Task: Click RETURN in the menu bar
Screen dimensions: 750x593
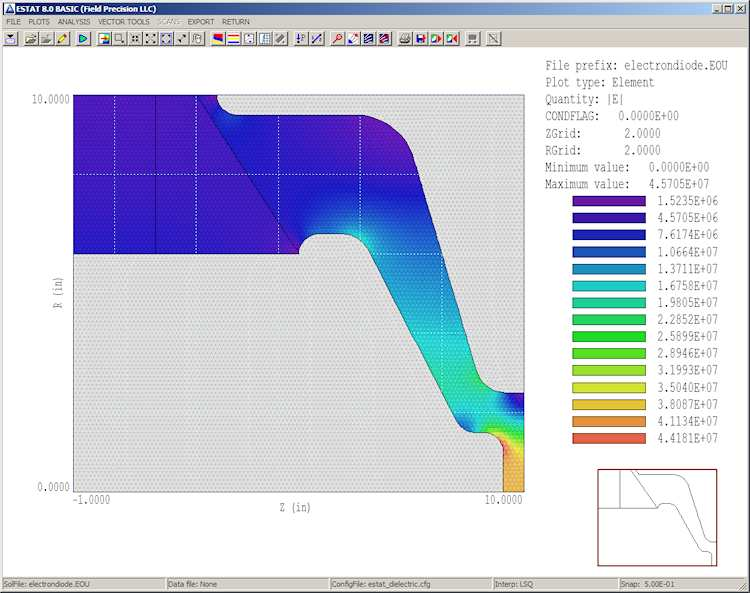Action: pos(236,21)
